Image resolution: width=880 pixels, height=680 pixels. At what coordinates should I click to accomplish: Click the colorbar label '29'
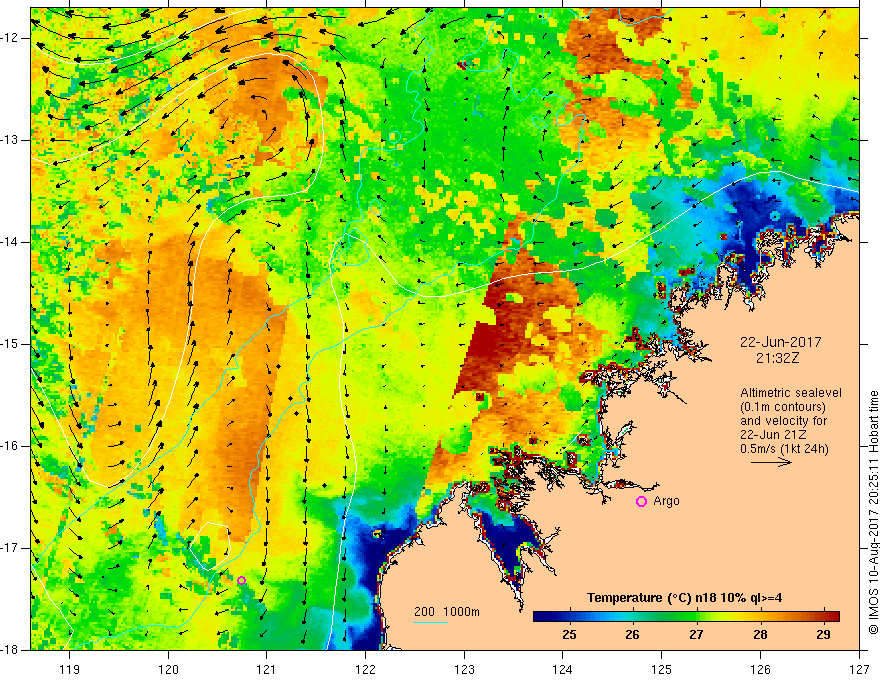pos(823,635)
